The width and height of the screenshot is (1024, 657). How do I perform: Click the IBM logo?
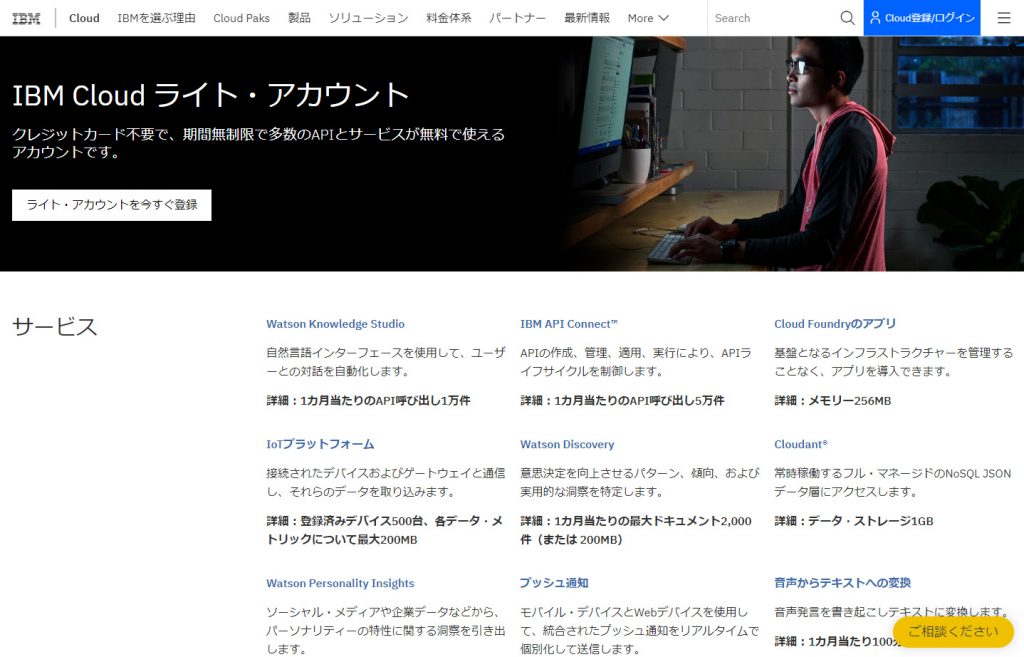(26, 18)
